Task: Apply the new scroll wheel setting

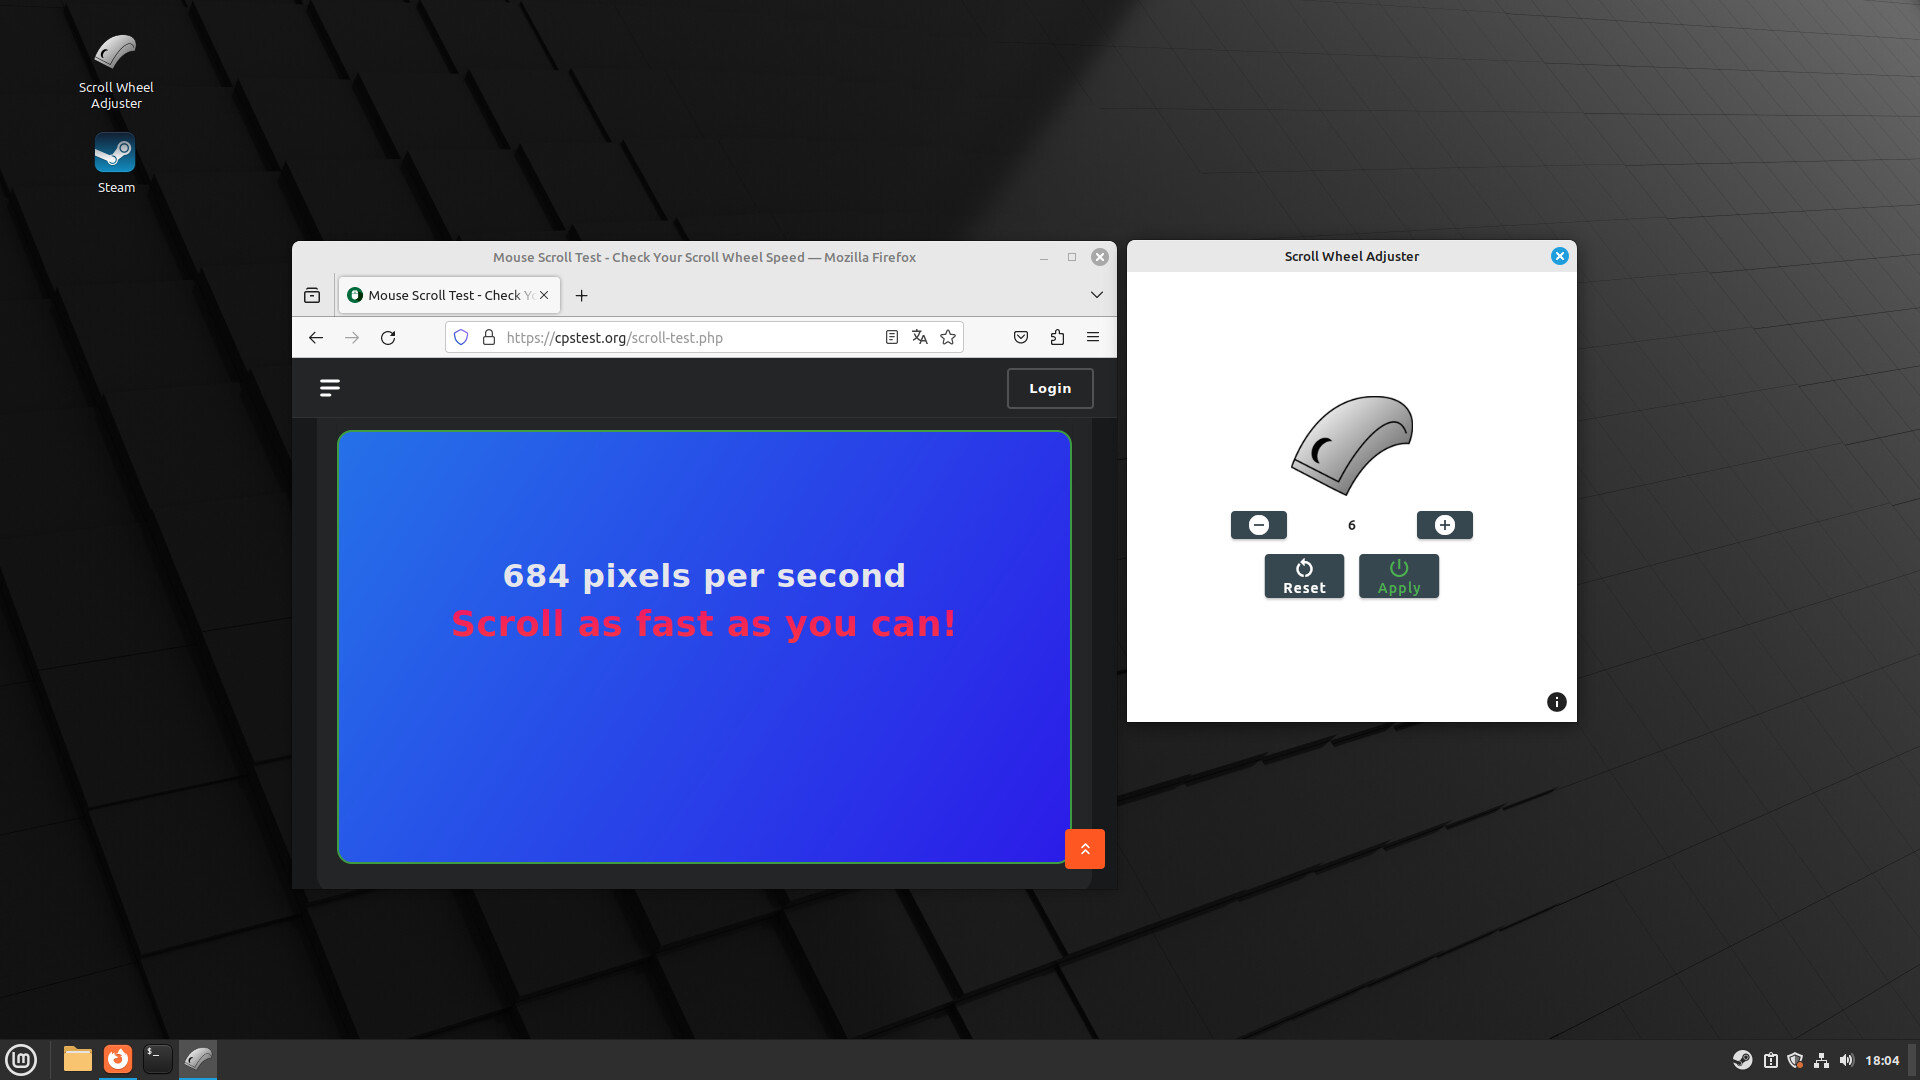Action: (1397, 576)
